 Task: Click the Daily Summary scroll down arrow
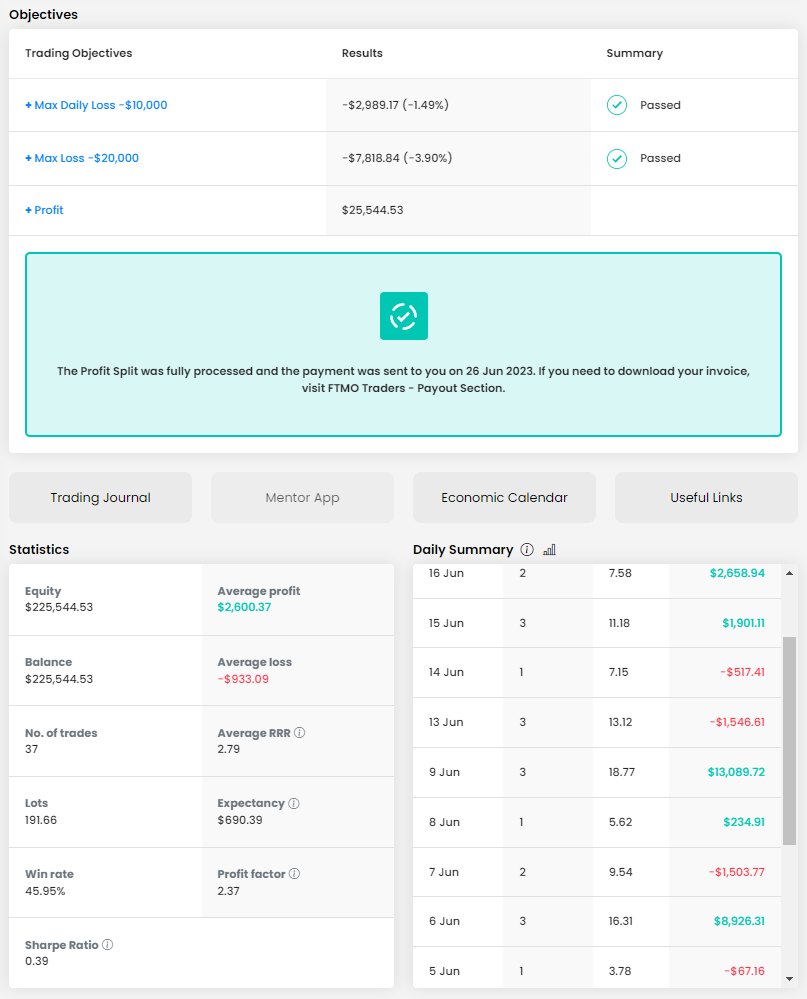789,979
